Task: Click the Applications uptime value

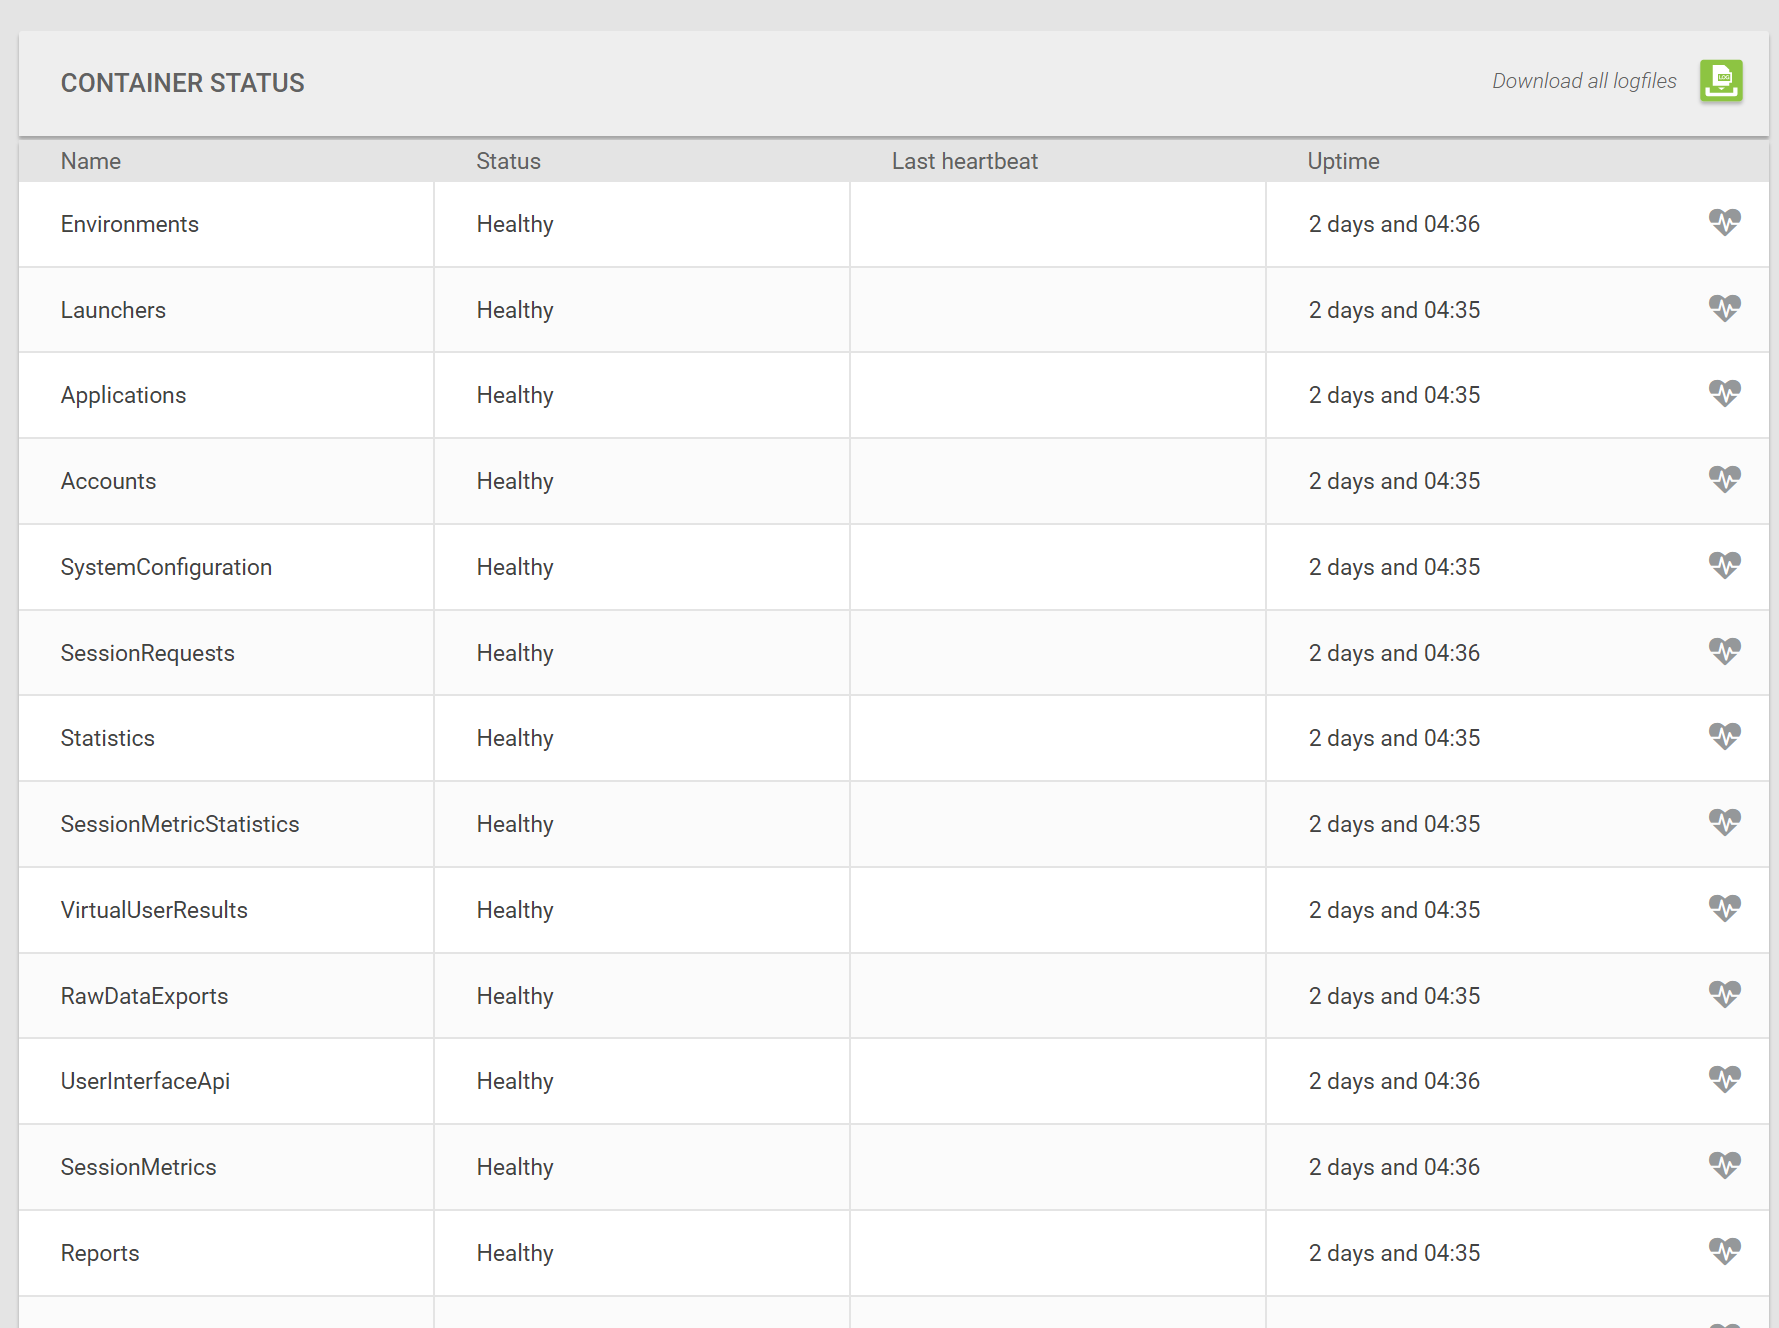Action: click(x=1394, y=395)
